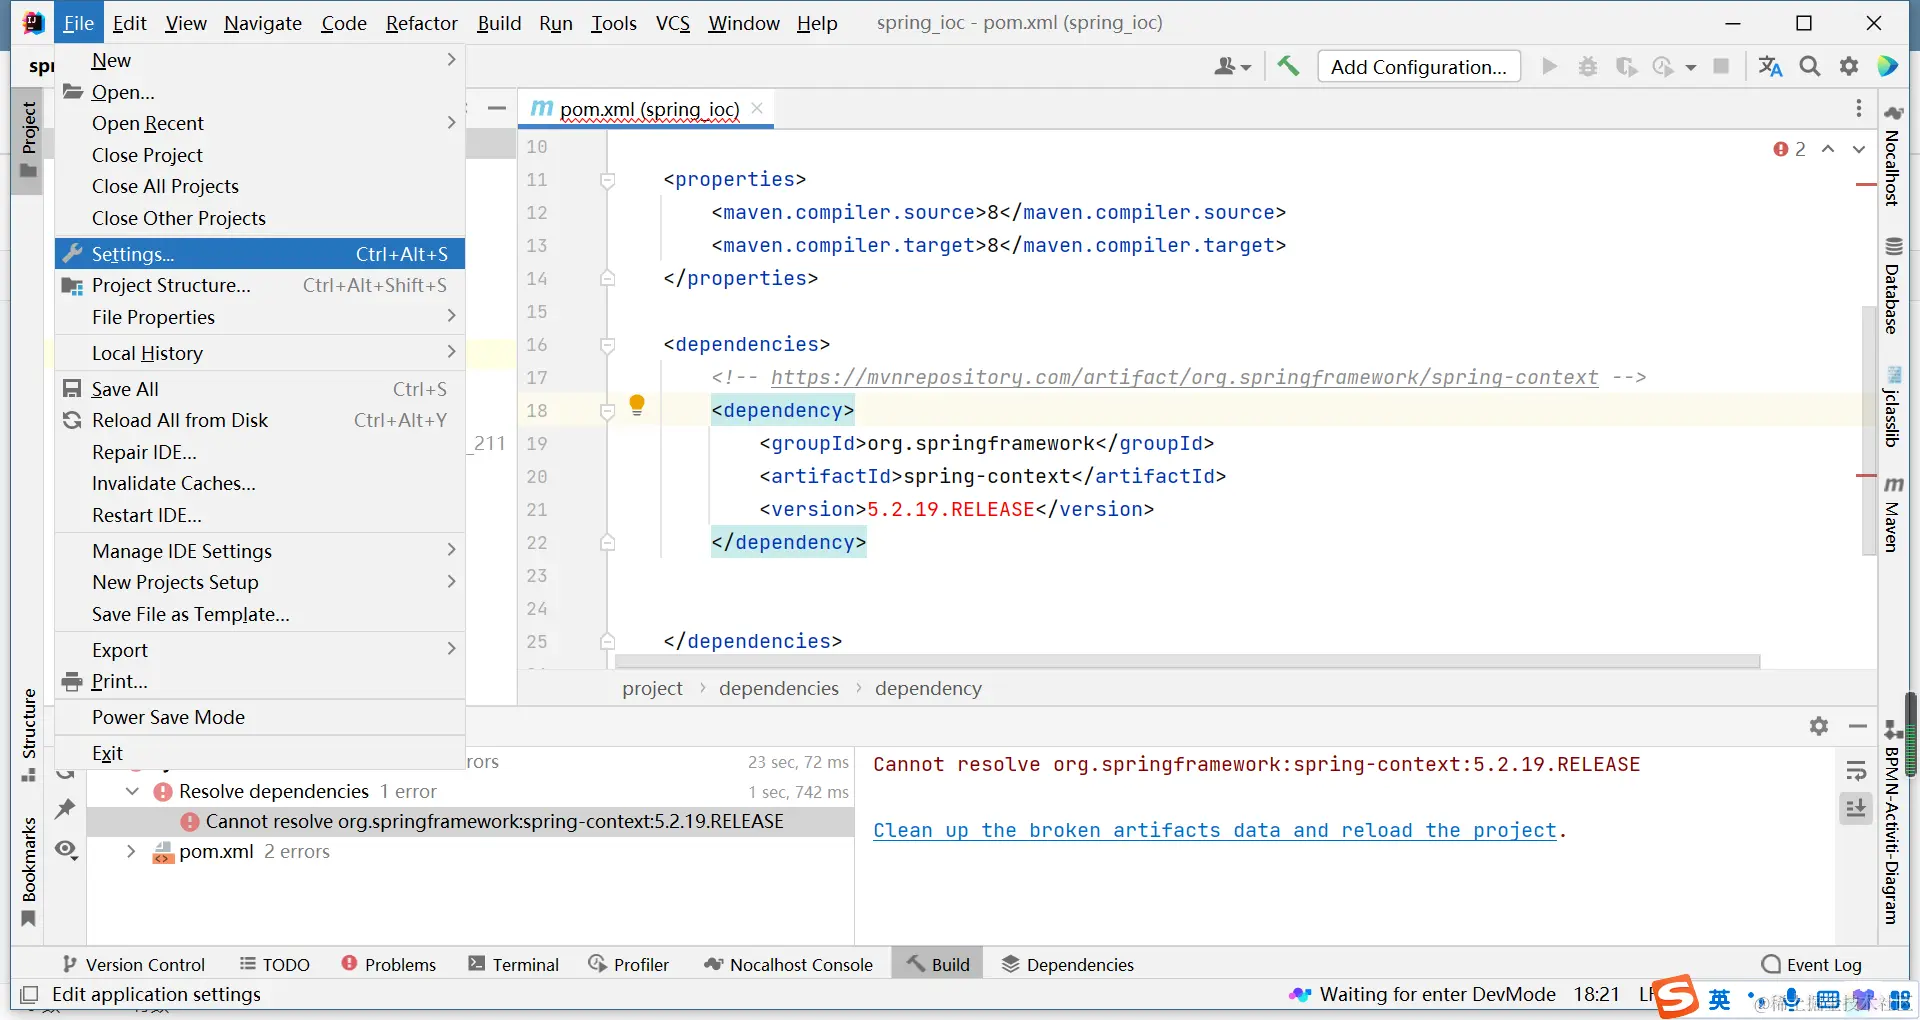The width and height of the screenshot is (1920, 1020).
Task: Click the intention lightbulb on line 18
Action: pos(637,405)
